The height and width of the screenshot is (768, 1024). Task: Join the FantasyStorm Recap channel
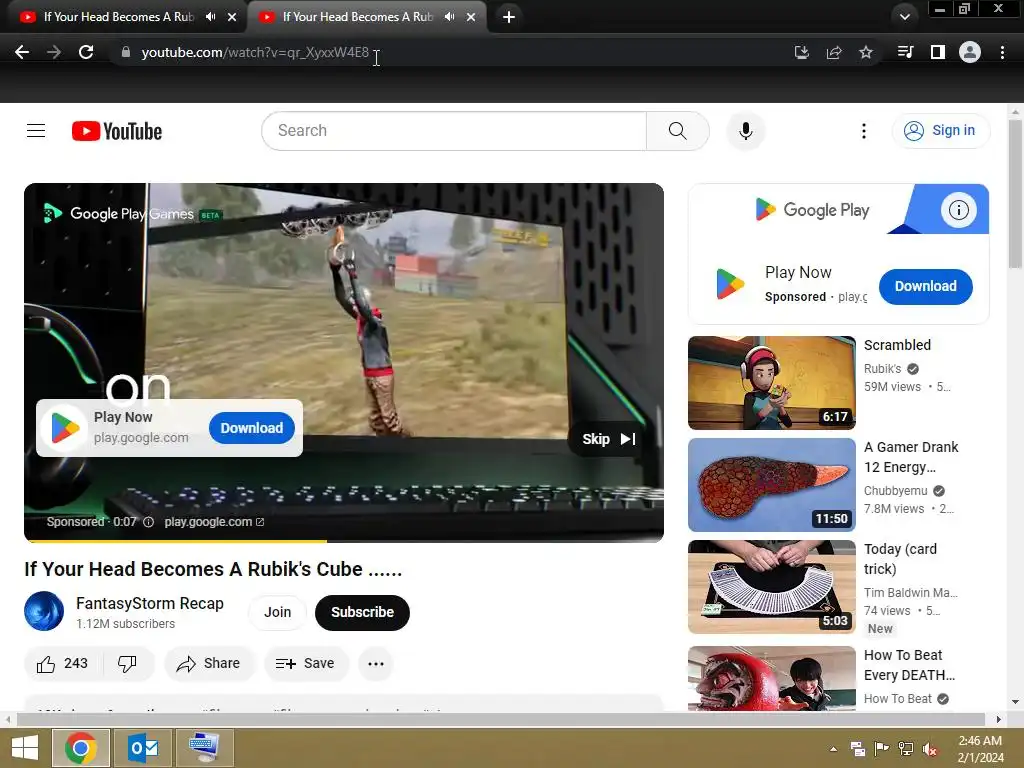coord(278,612)
